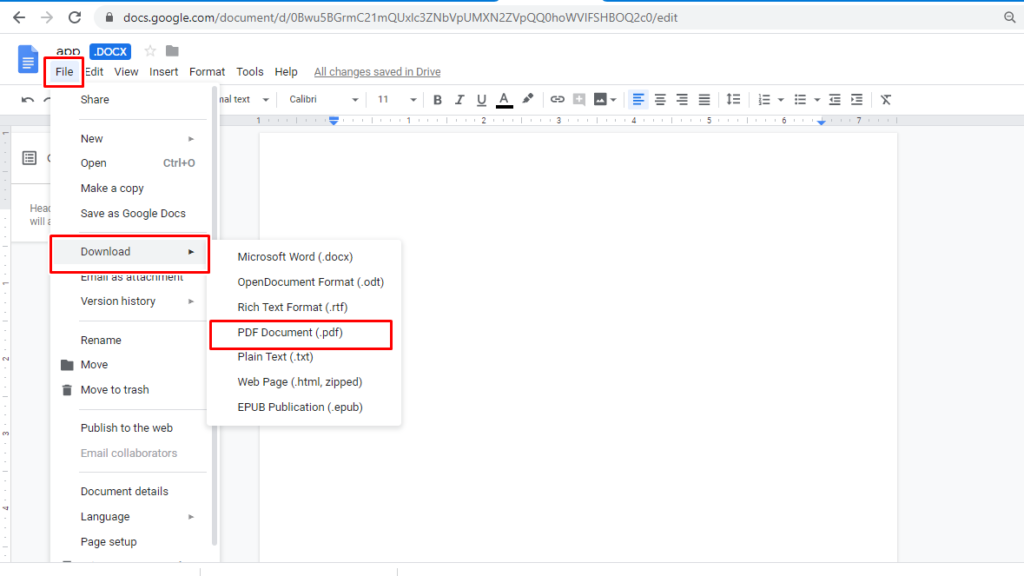Insert an image

coord(600,99)
